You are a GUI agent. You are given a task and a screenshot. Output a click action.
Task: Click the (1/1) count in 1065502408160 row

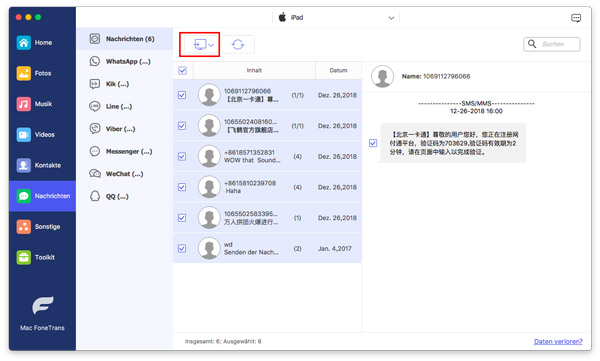tap(298, 126)
